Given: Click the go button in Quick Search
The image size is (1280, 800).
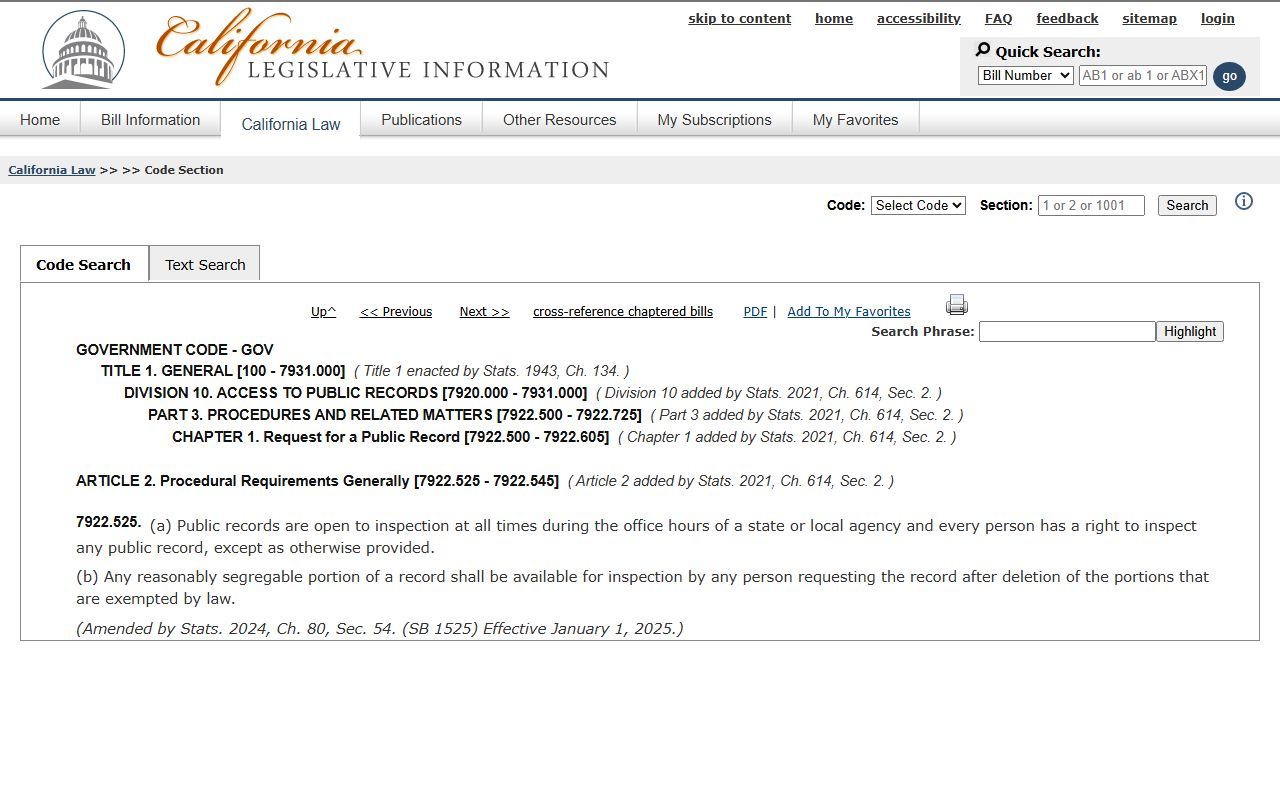Looking at the screenshot, I should coord(1229,76).
